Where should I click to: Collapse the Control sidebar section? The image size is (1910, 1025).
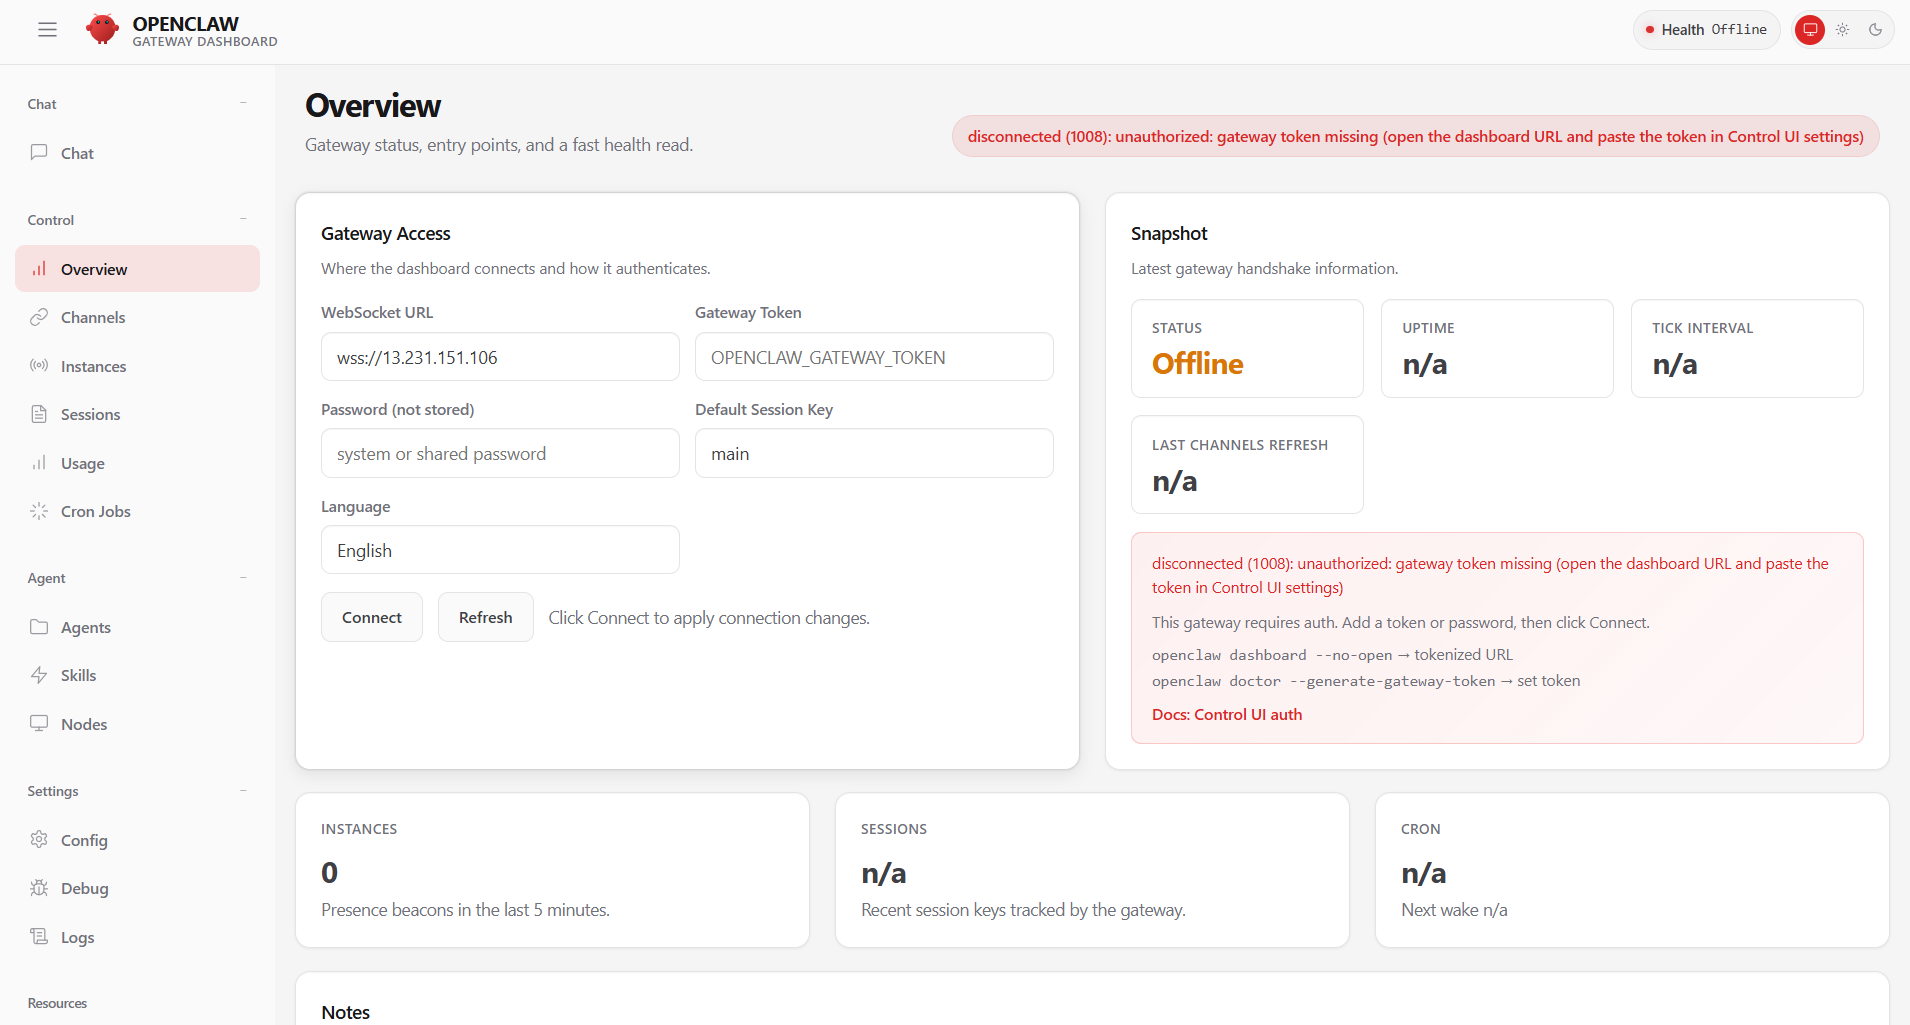click(243, 219)
